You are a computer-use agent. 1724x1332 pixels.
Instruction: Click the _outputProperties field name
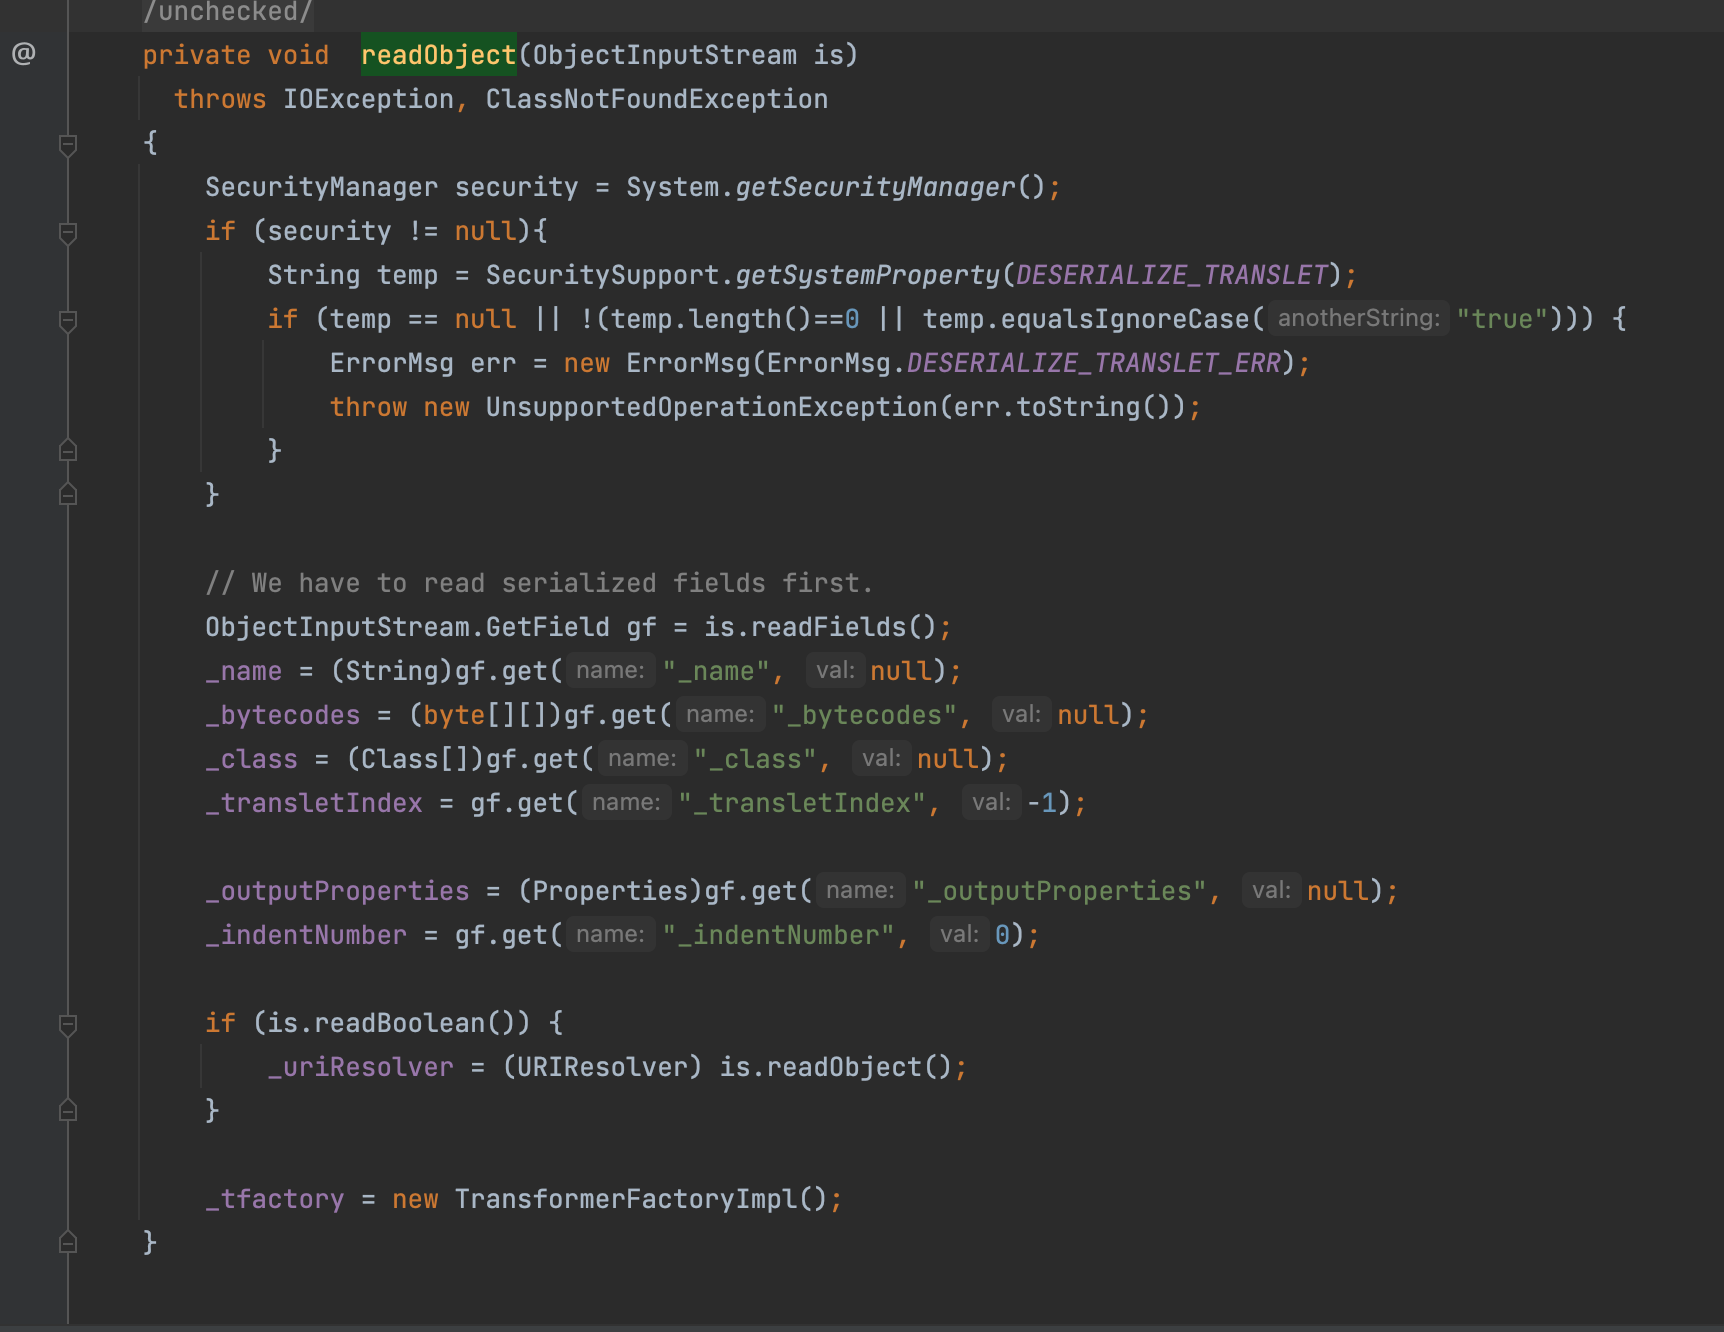[x=337, y=891]
